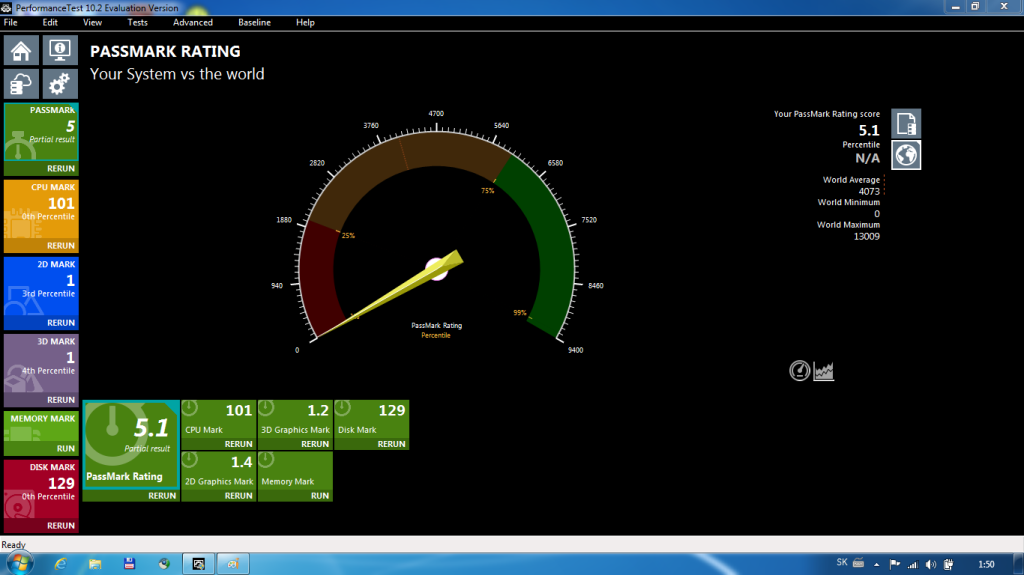Rerun the 3D Mark sidebar test
This screenshot has width=1024, height=575.
pos(61,400)
